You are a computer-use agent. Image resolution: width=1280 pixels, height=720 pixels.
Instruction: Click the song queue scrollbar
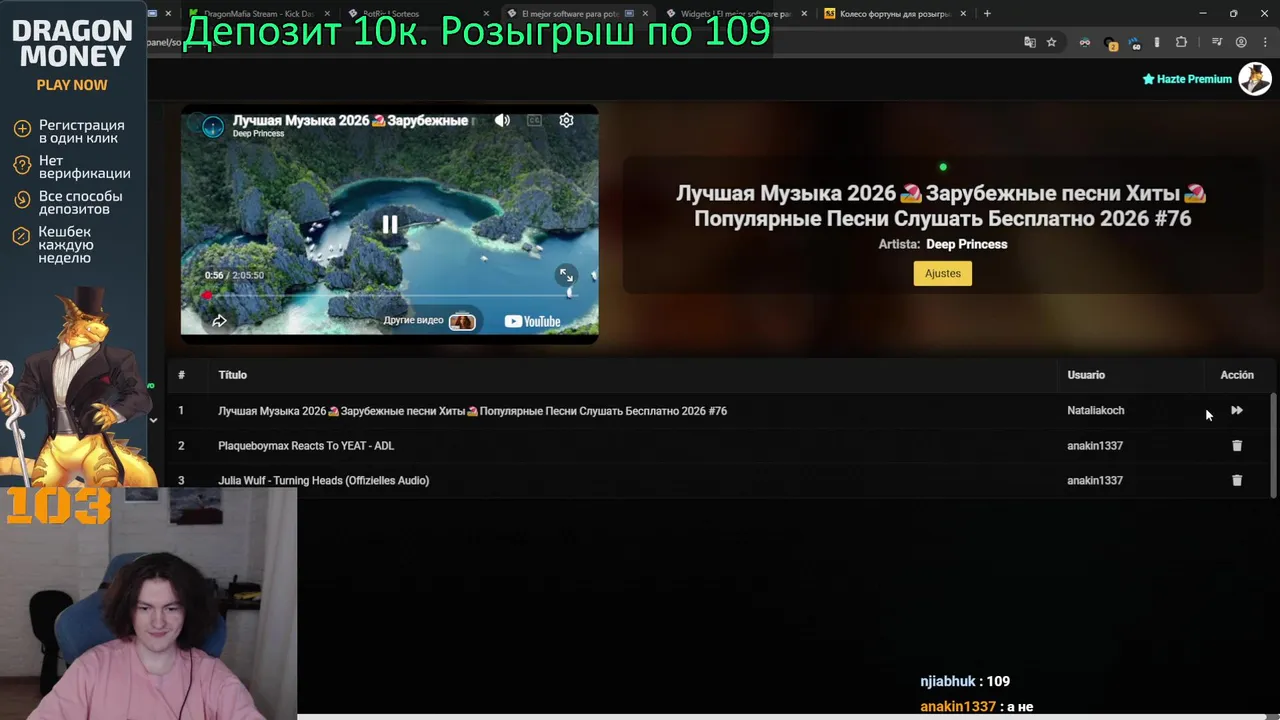1273,443
